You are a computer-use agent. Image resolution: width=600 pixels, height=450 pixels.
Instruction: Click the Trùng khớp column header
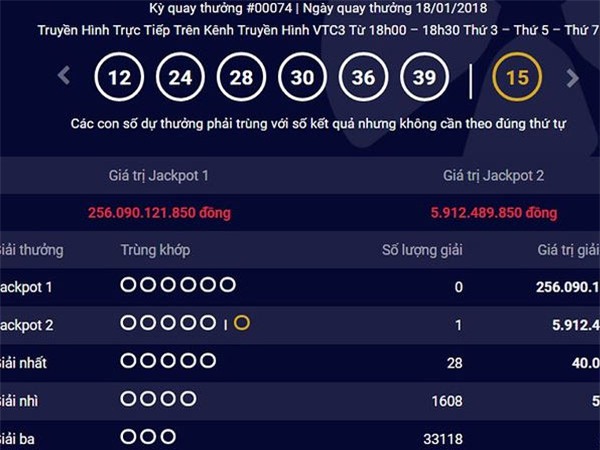pyautogui.click(x=154, y=250)
